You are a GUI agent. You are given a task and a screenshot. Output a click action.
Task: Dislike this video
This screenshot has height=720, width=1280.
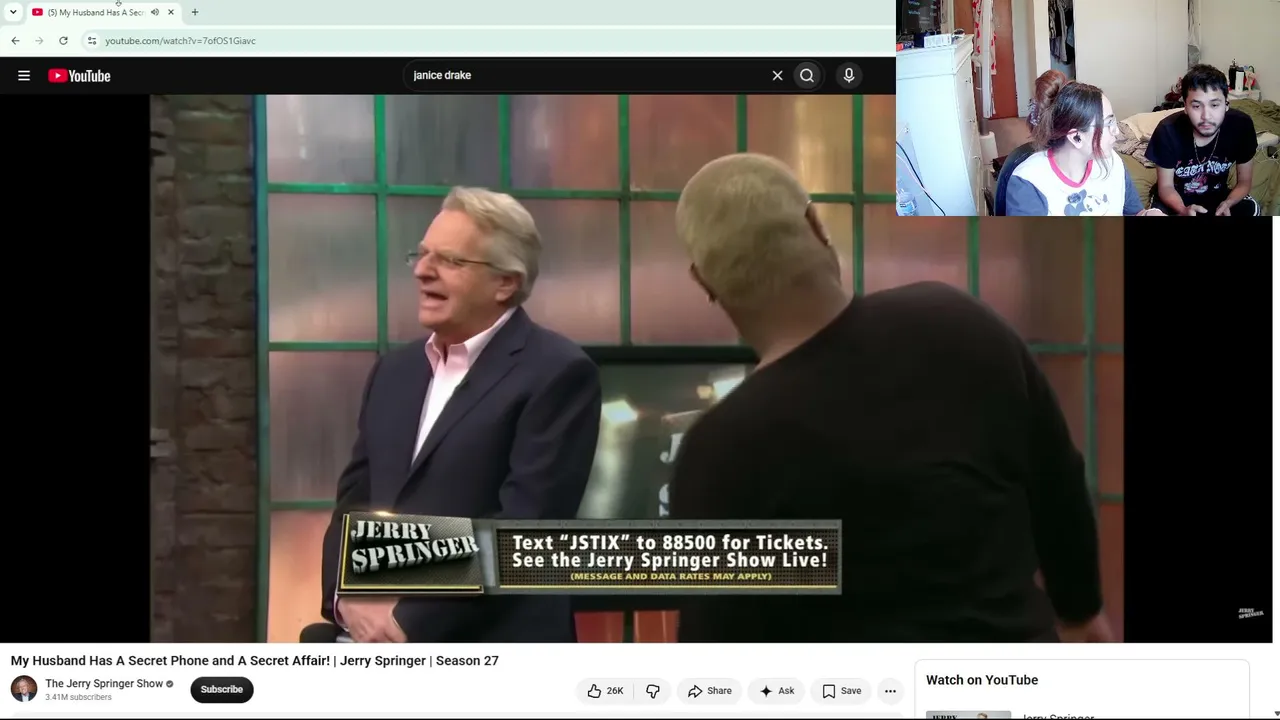tap(653, 691)
